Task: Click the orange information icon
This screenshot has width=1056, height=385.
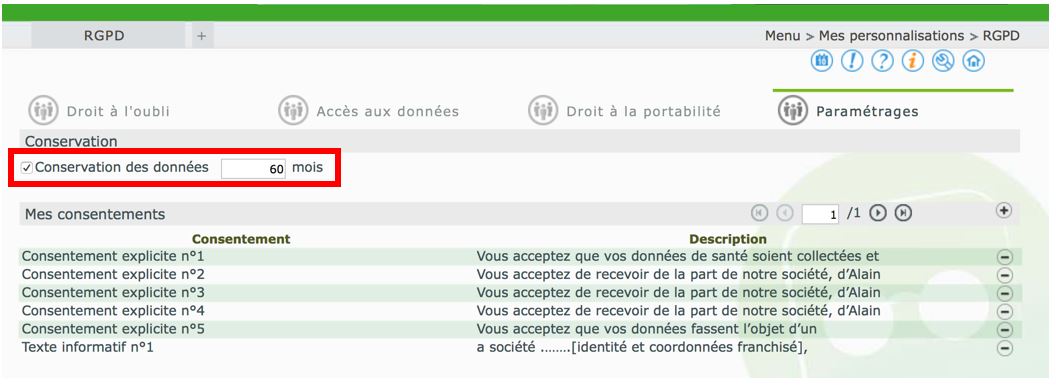Action: pos(913,61)
